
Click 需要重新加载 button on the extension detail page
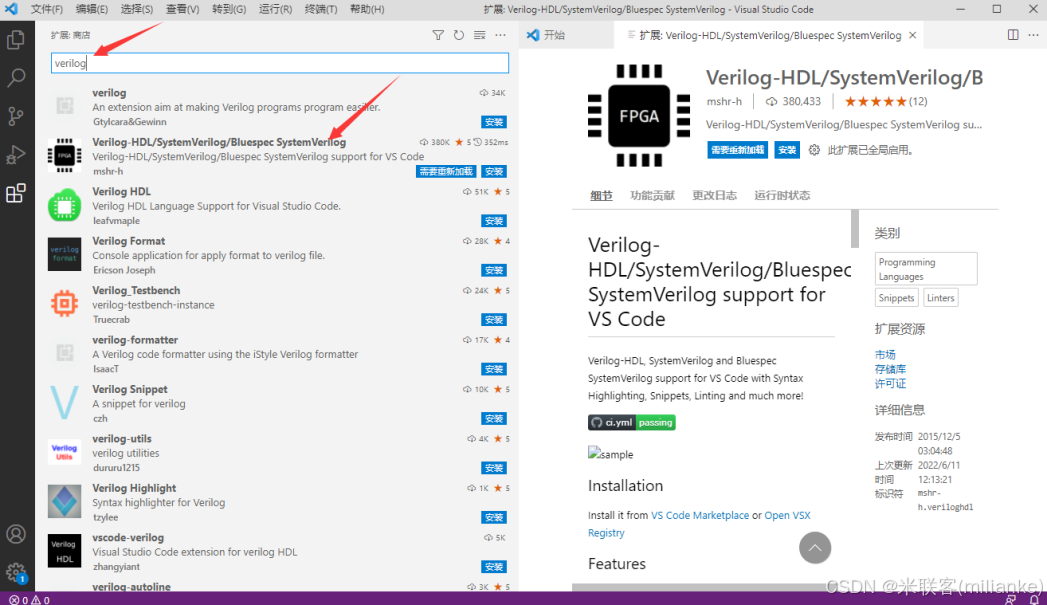click(x=737, y=150)
